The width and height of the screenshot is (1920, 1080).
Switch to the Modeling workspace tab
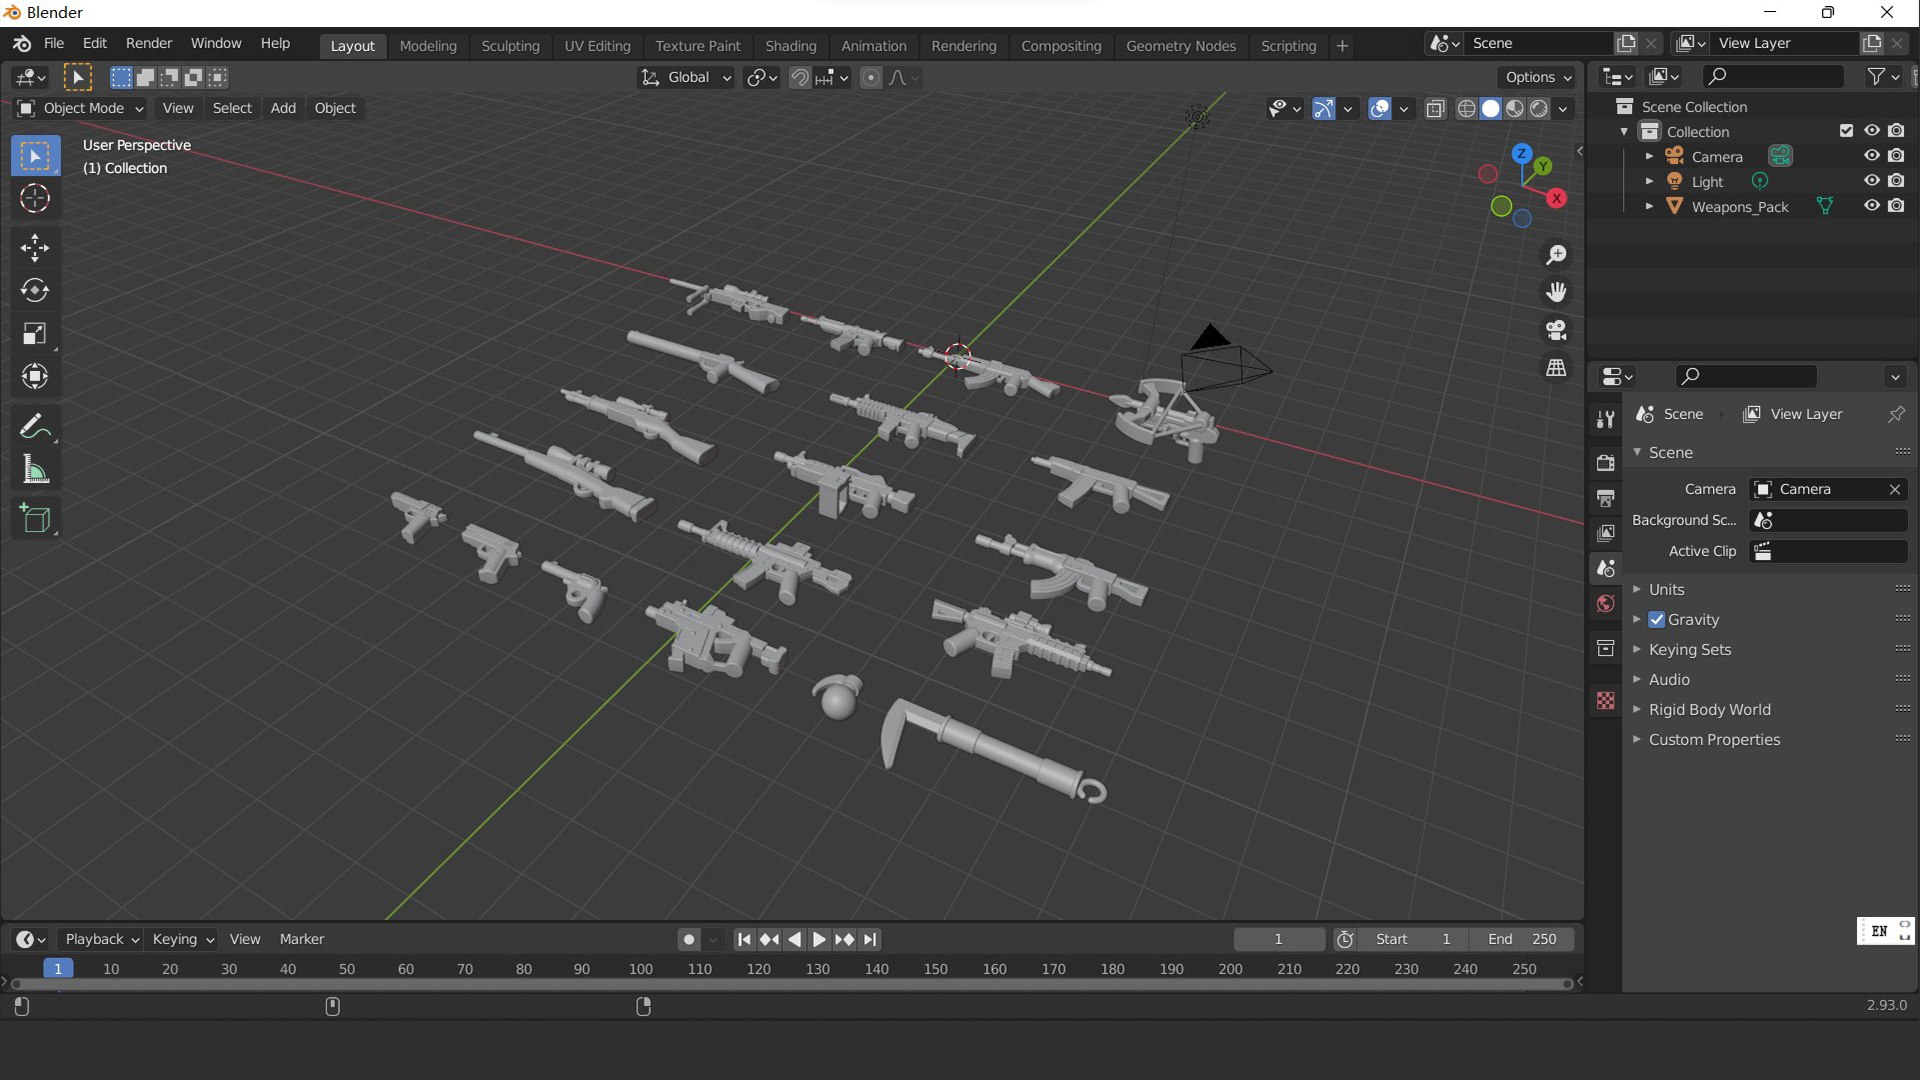tap(428, 46)
